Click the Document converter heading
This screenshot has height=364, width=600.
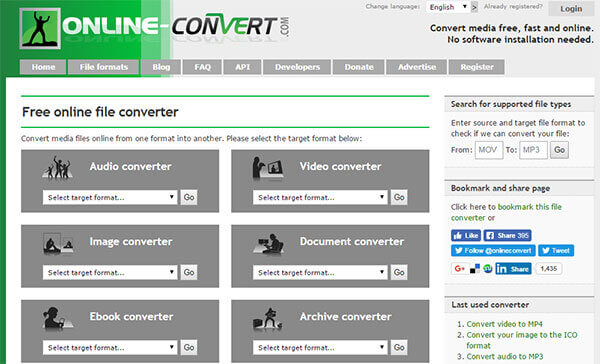click(352, 242)
